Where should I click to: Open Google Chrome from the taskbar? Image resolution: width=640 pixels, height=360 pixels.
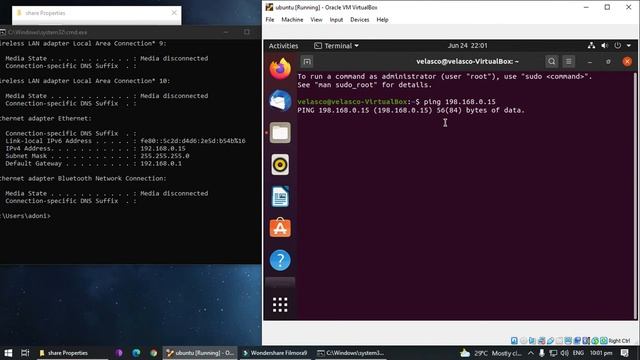[153, 353]
